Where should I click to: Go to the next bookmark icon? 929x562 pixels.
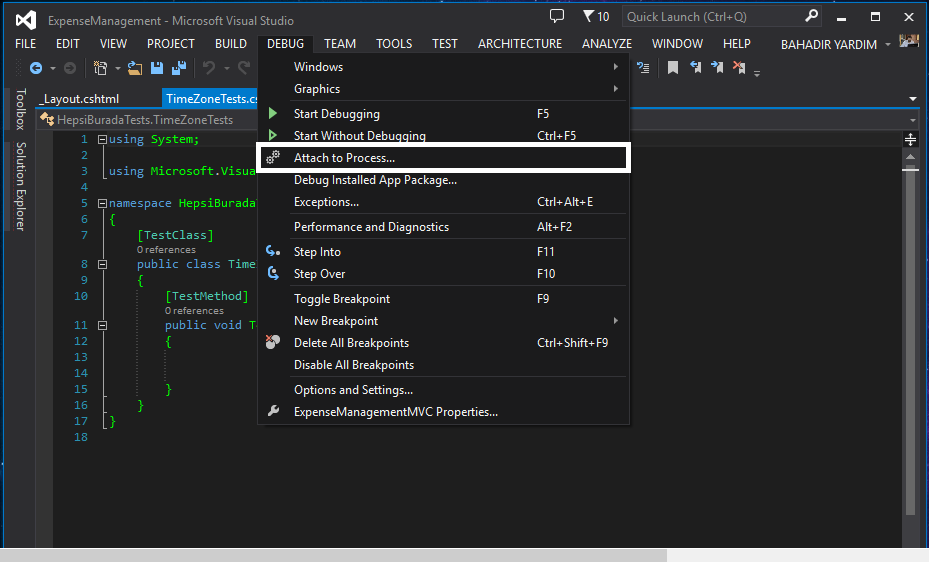(x=717, y=68)
